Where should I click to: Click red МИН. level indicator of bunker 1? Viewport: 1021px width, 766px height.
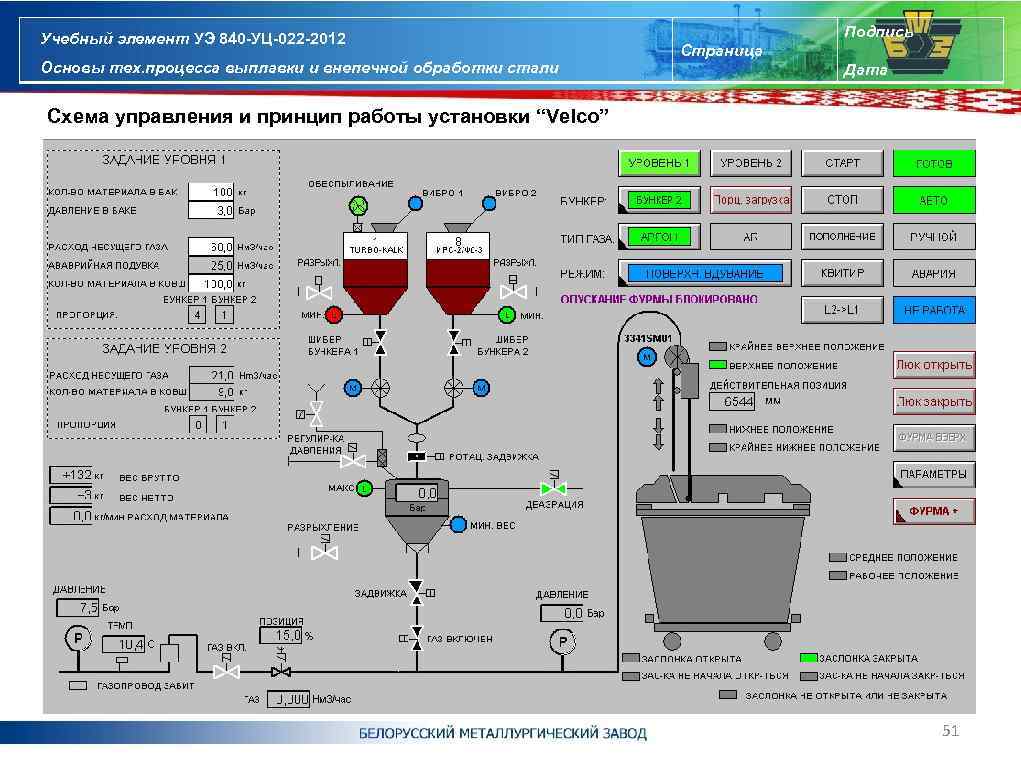pos(333,315)
